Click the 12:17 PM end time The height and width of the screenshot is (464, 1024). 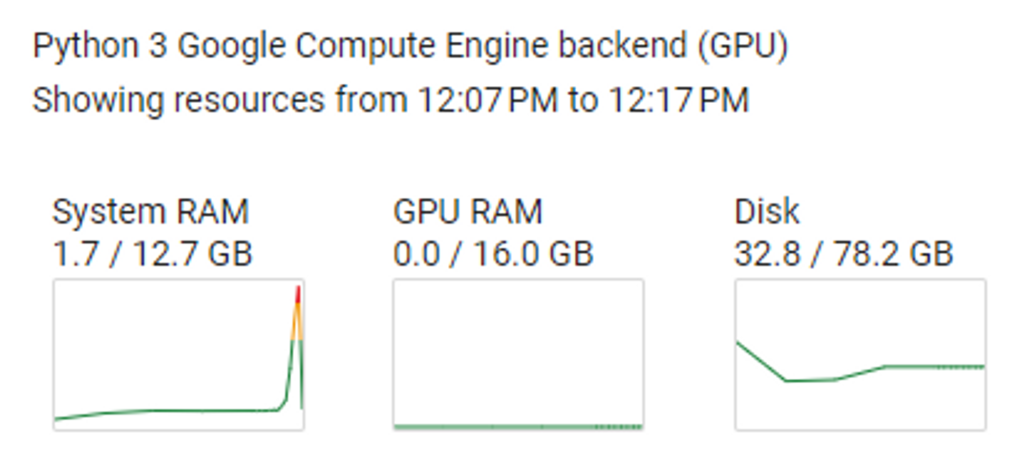point(679,101)
